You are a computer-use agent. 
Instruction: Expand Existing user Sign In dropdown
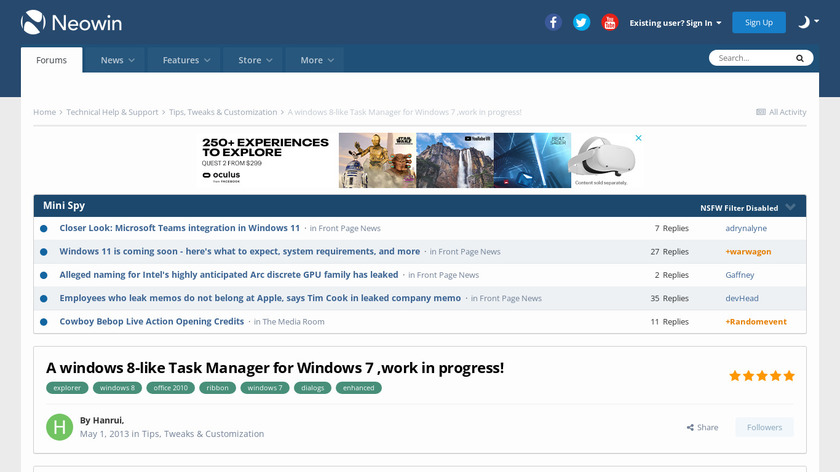tap(676, 23)
